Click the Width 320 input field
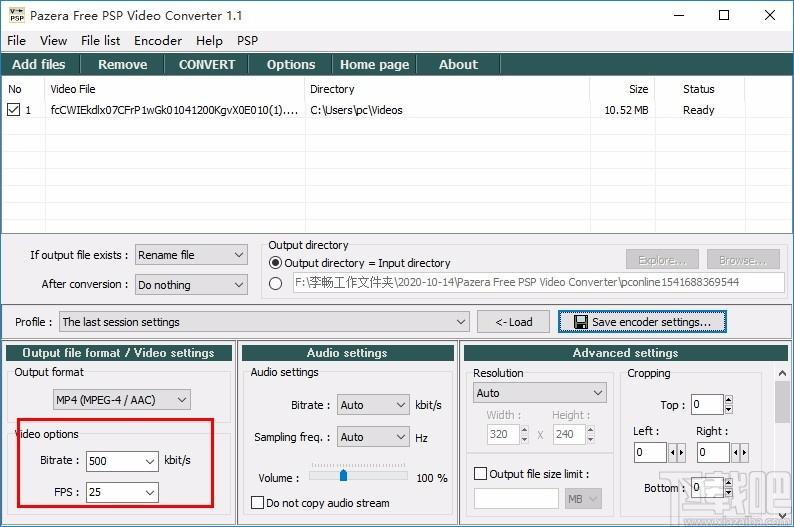The width and height of the screenshot is (794, 527). 503,434
